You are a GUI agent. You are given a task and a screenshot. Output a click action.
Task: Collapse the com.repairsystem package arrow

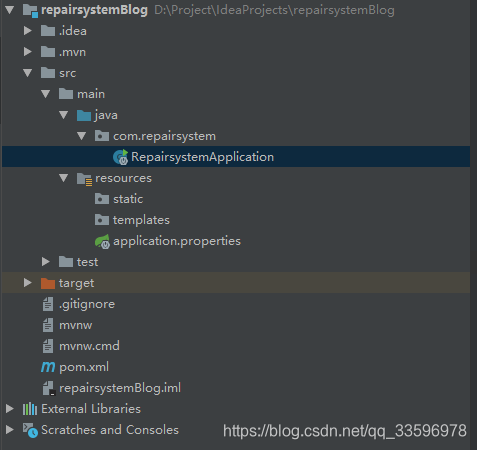click(x=82, y=136)
